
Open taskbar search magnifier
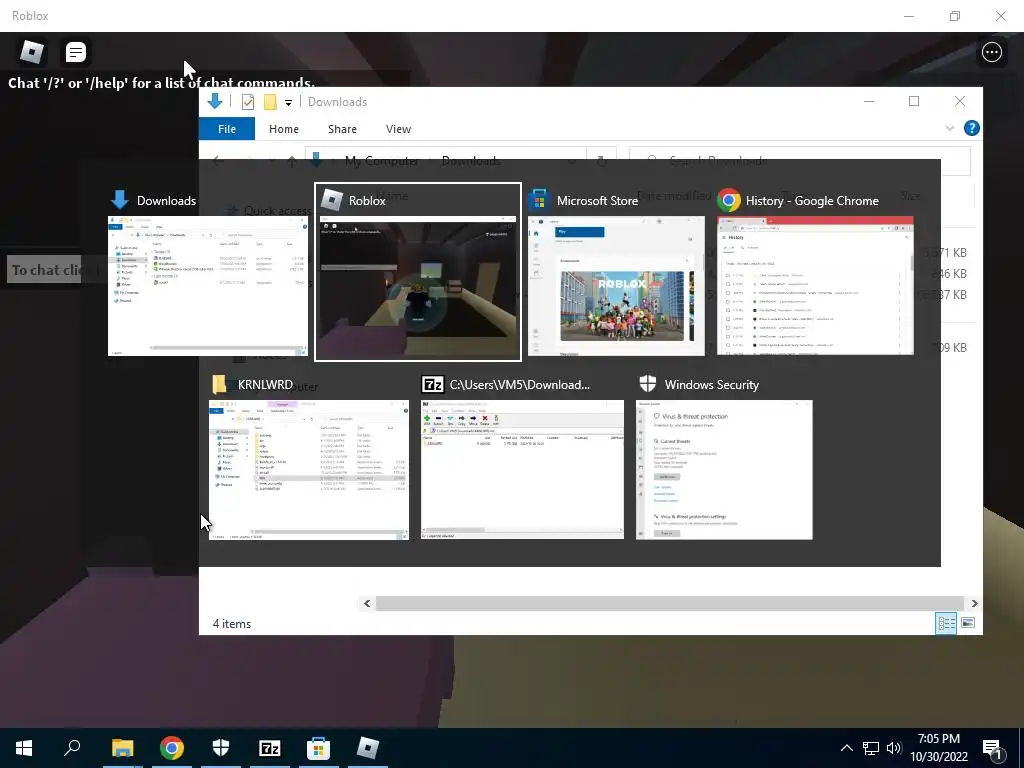[x=72, y=748]
